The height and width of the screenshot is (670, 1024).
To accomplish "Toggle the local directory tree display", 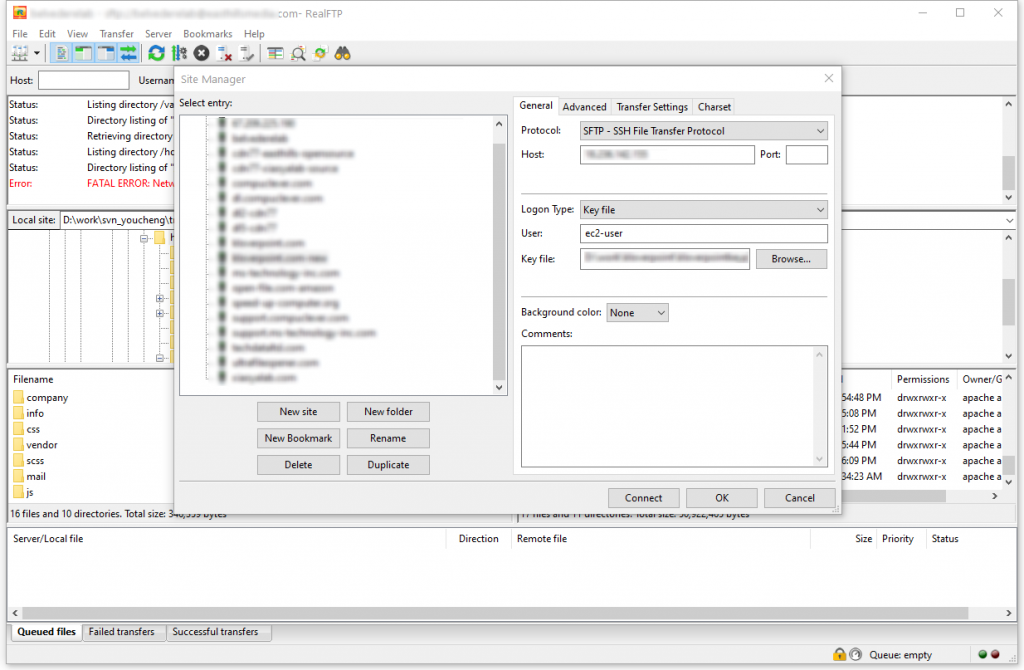I will tap(84, 53).
